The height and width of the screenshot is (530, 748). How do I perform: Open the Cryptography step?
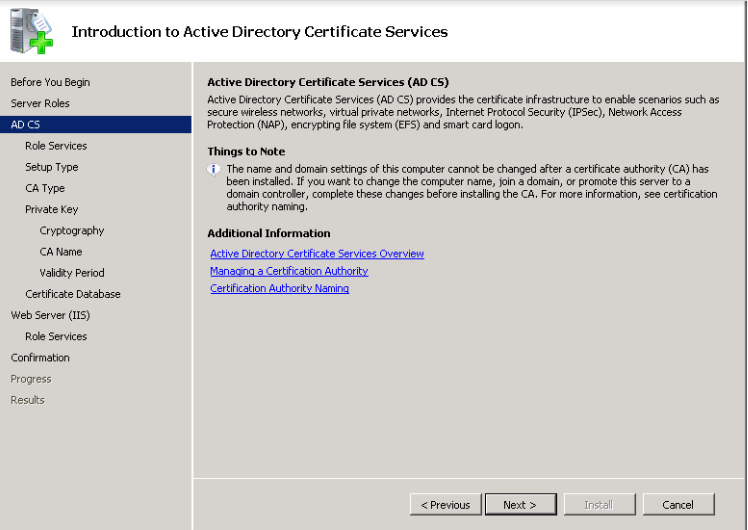[x=72, y=230]
